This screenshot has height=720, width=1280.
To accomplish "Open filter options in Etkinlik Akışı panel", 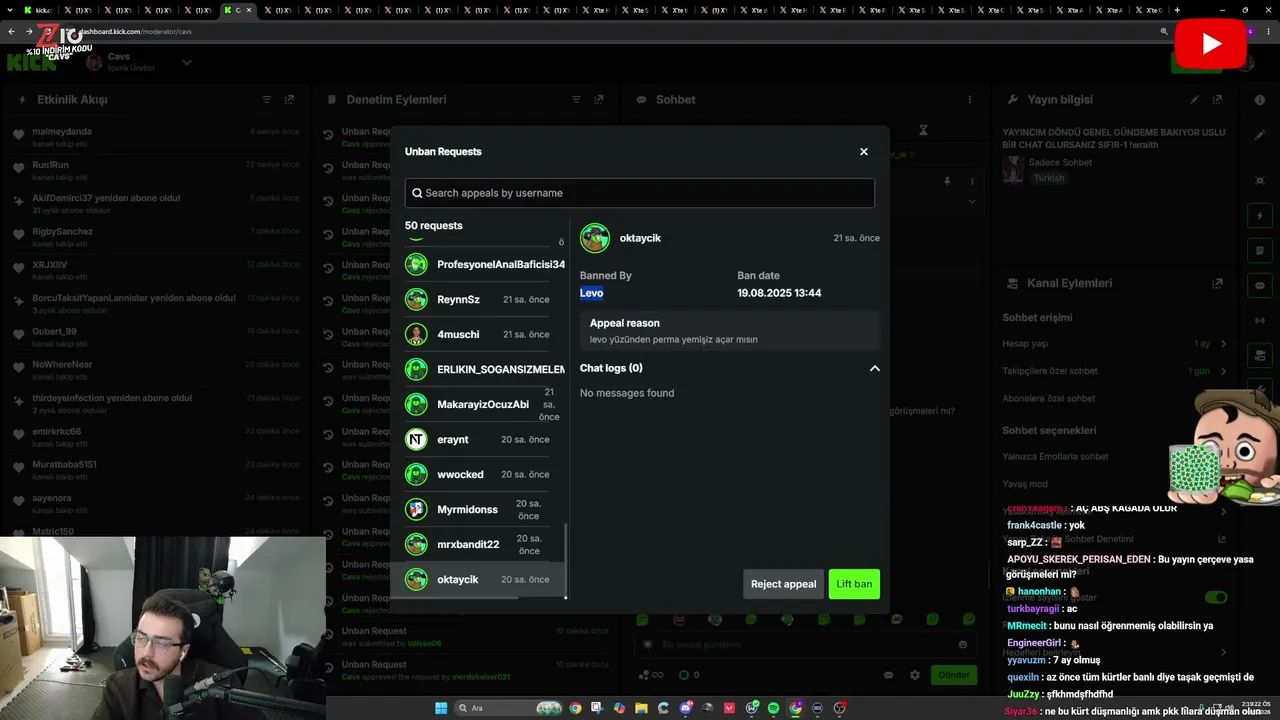I will pyautogui.click(x=267, y=100).
